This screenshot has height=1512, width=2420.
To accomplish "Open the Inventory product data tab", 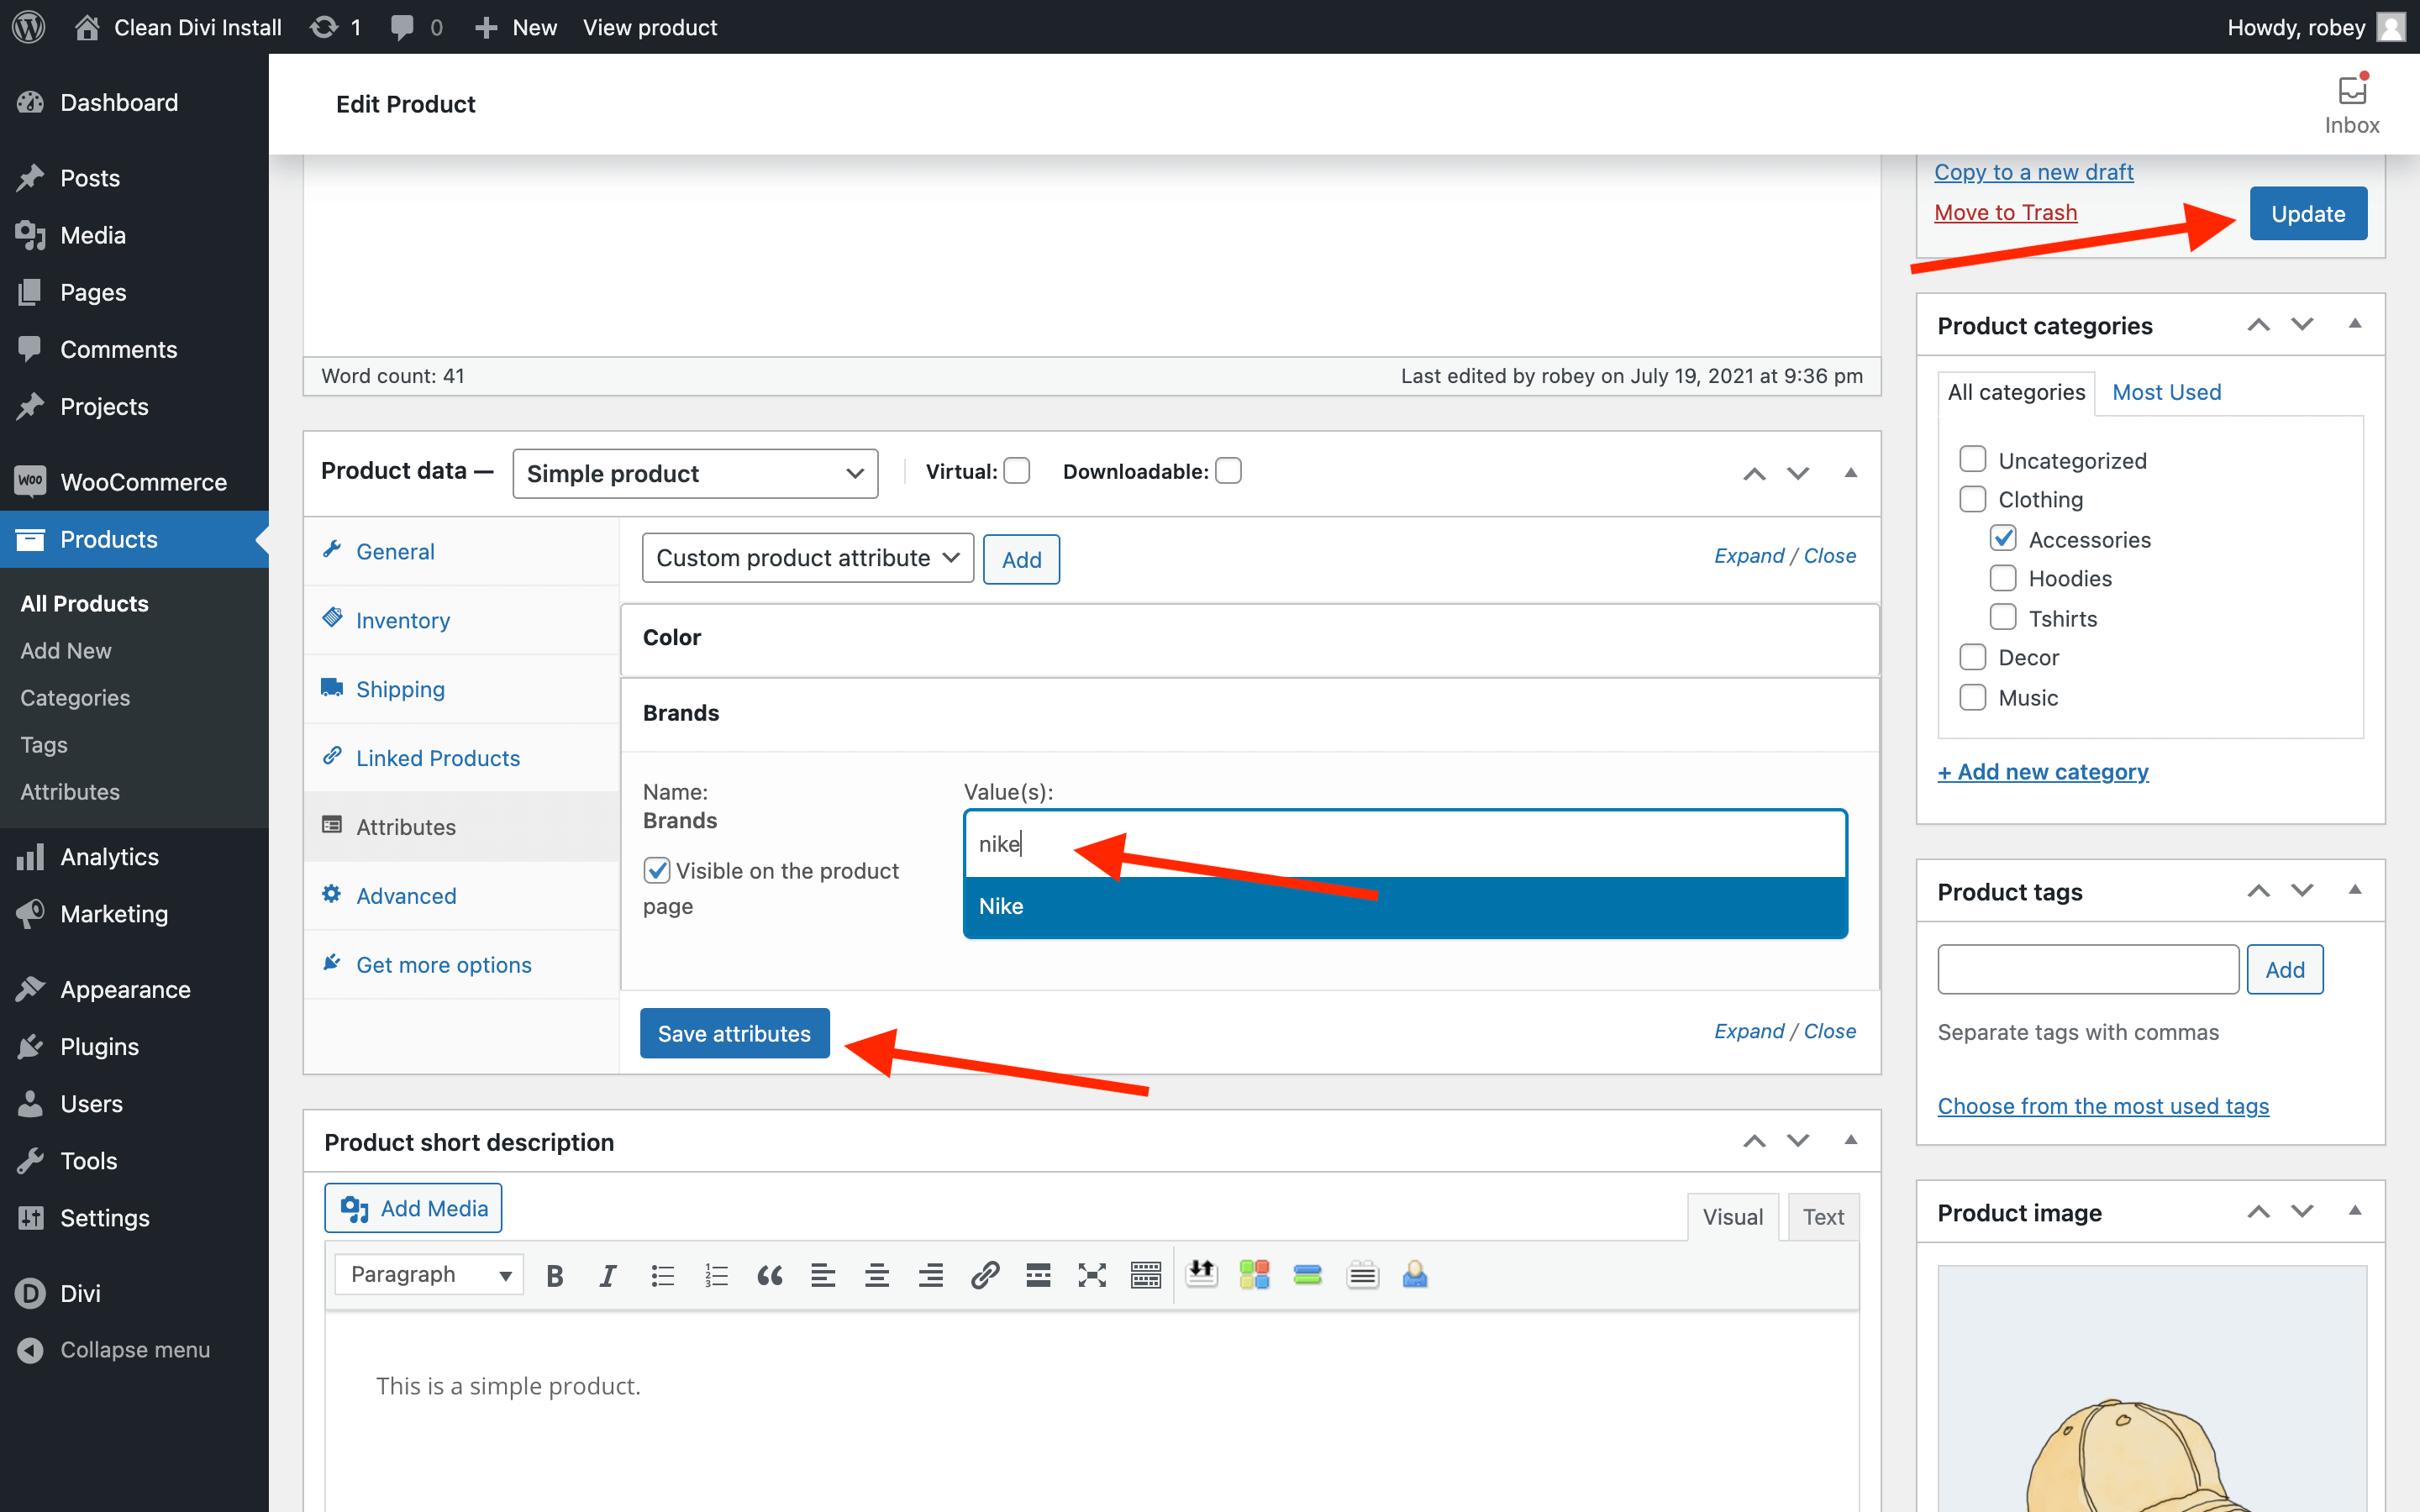I will 403,620.
